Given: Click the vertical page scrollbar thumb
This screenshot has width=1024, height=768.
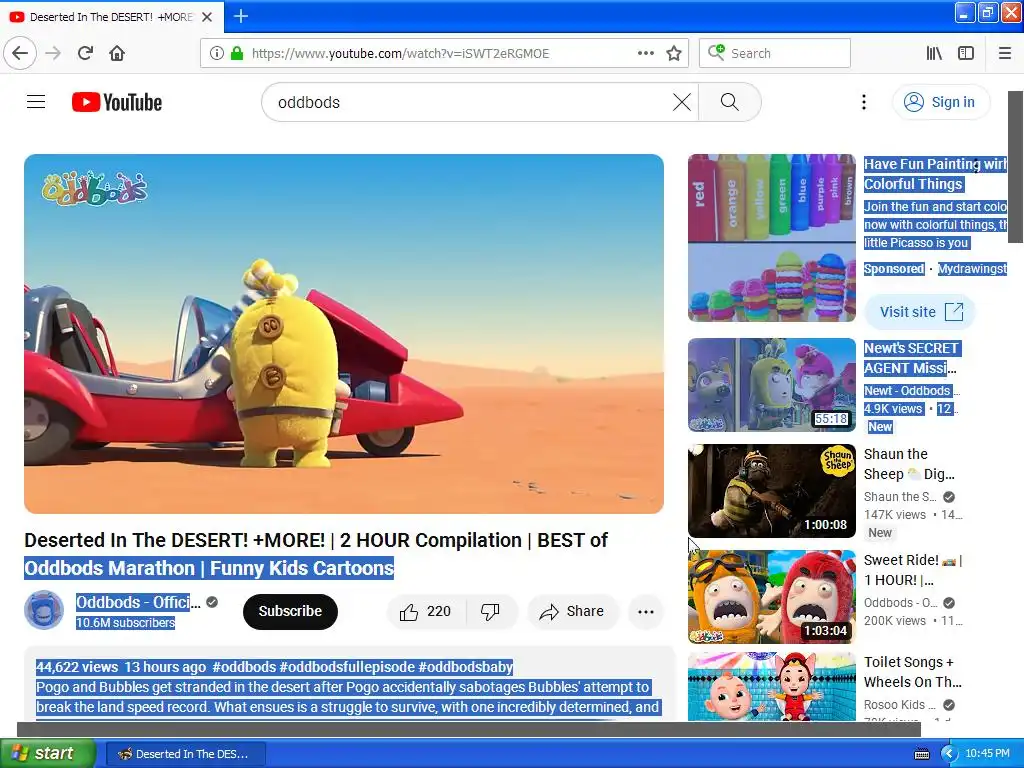Looking at the screenshot, I should [1016, 167].
